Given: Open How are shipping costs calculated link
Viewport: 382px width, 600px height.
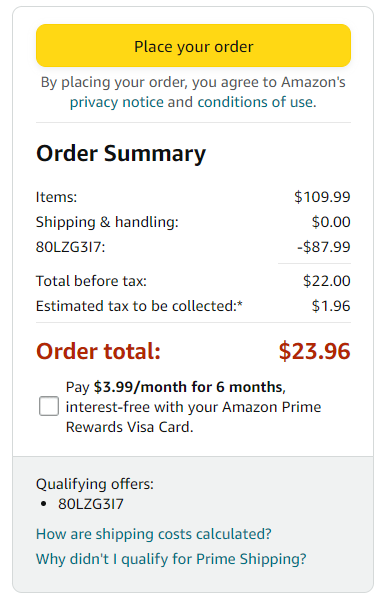Looking at the screenshot, I should coord(153,534).
